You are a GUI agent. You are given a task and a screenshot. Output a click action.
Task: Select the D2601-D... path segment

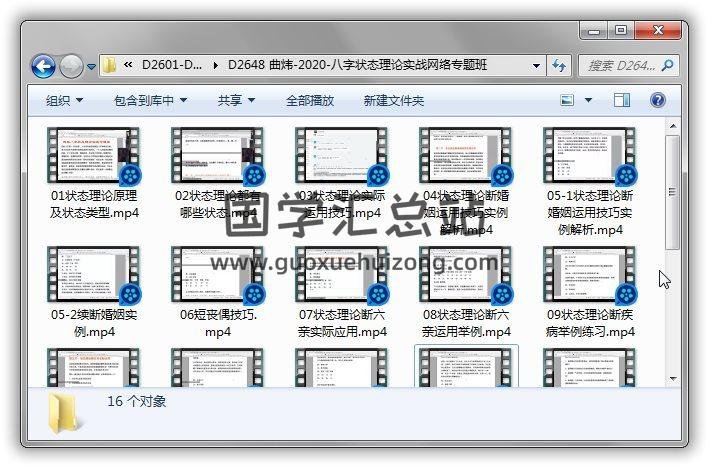pyautogui.click(x=172, y=65)
